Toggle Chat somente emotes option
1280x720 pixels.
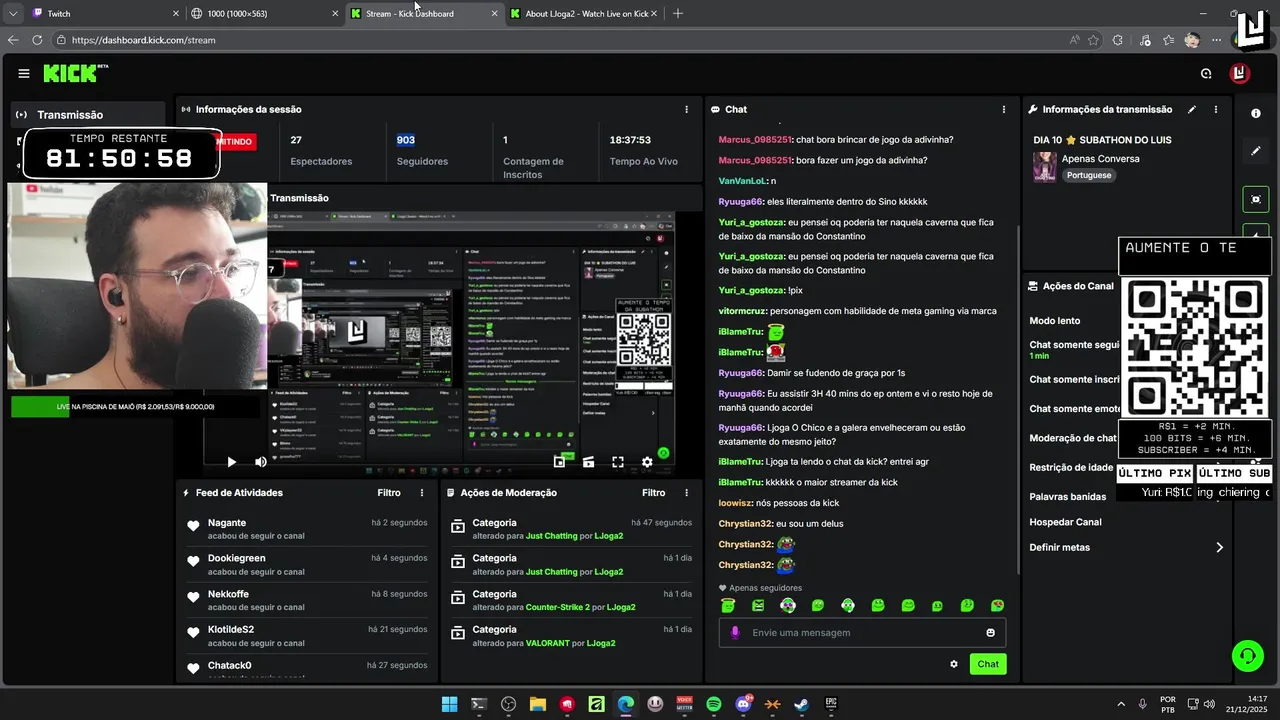(1074, 408)
